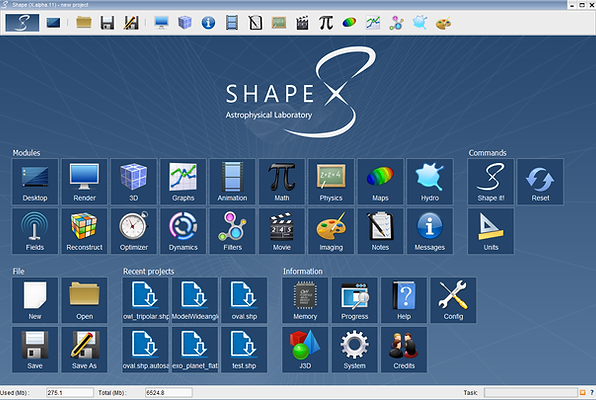The image size is (596, 400).
Task: Open the Config settings tile
Action: tap(453, 300)
